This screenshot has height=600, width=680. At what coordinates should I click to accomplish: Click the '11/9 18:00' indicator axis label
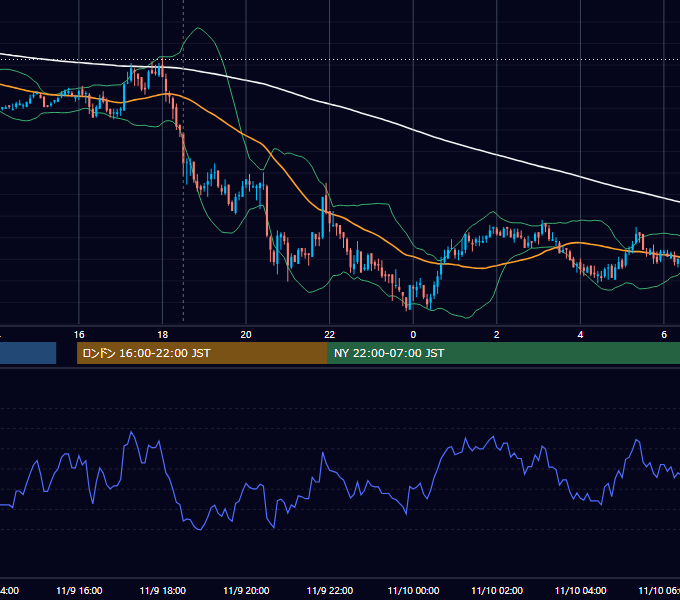[163, 590]
